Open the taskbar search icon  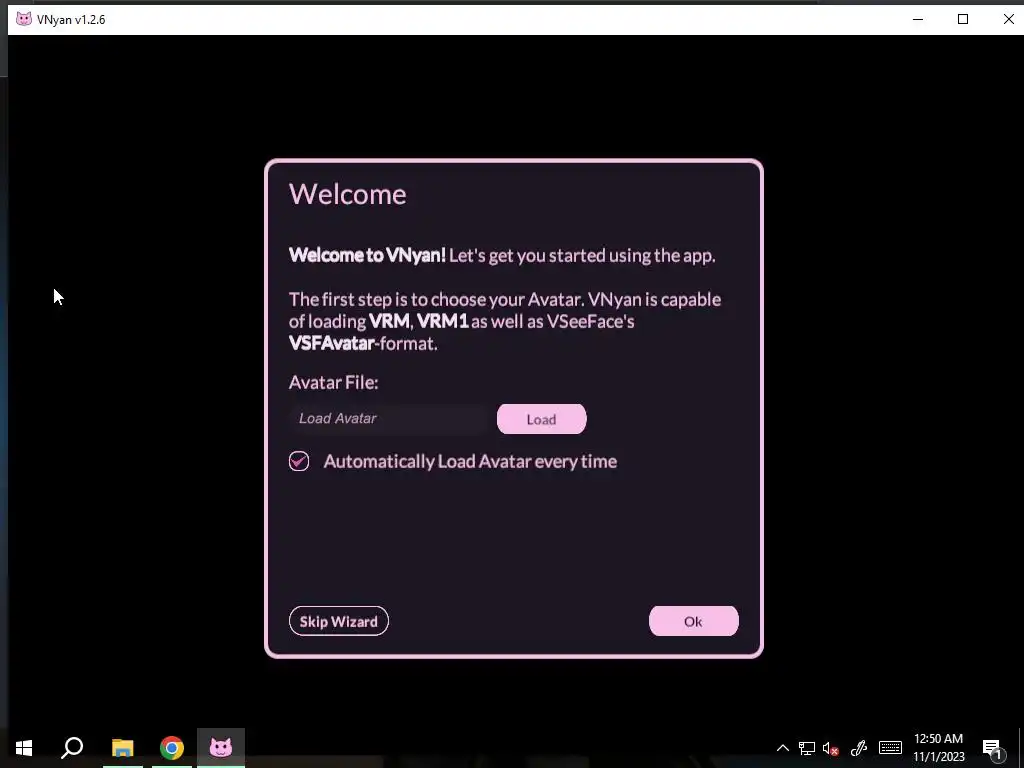point(72,748)
